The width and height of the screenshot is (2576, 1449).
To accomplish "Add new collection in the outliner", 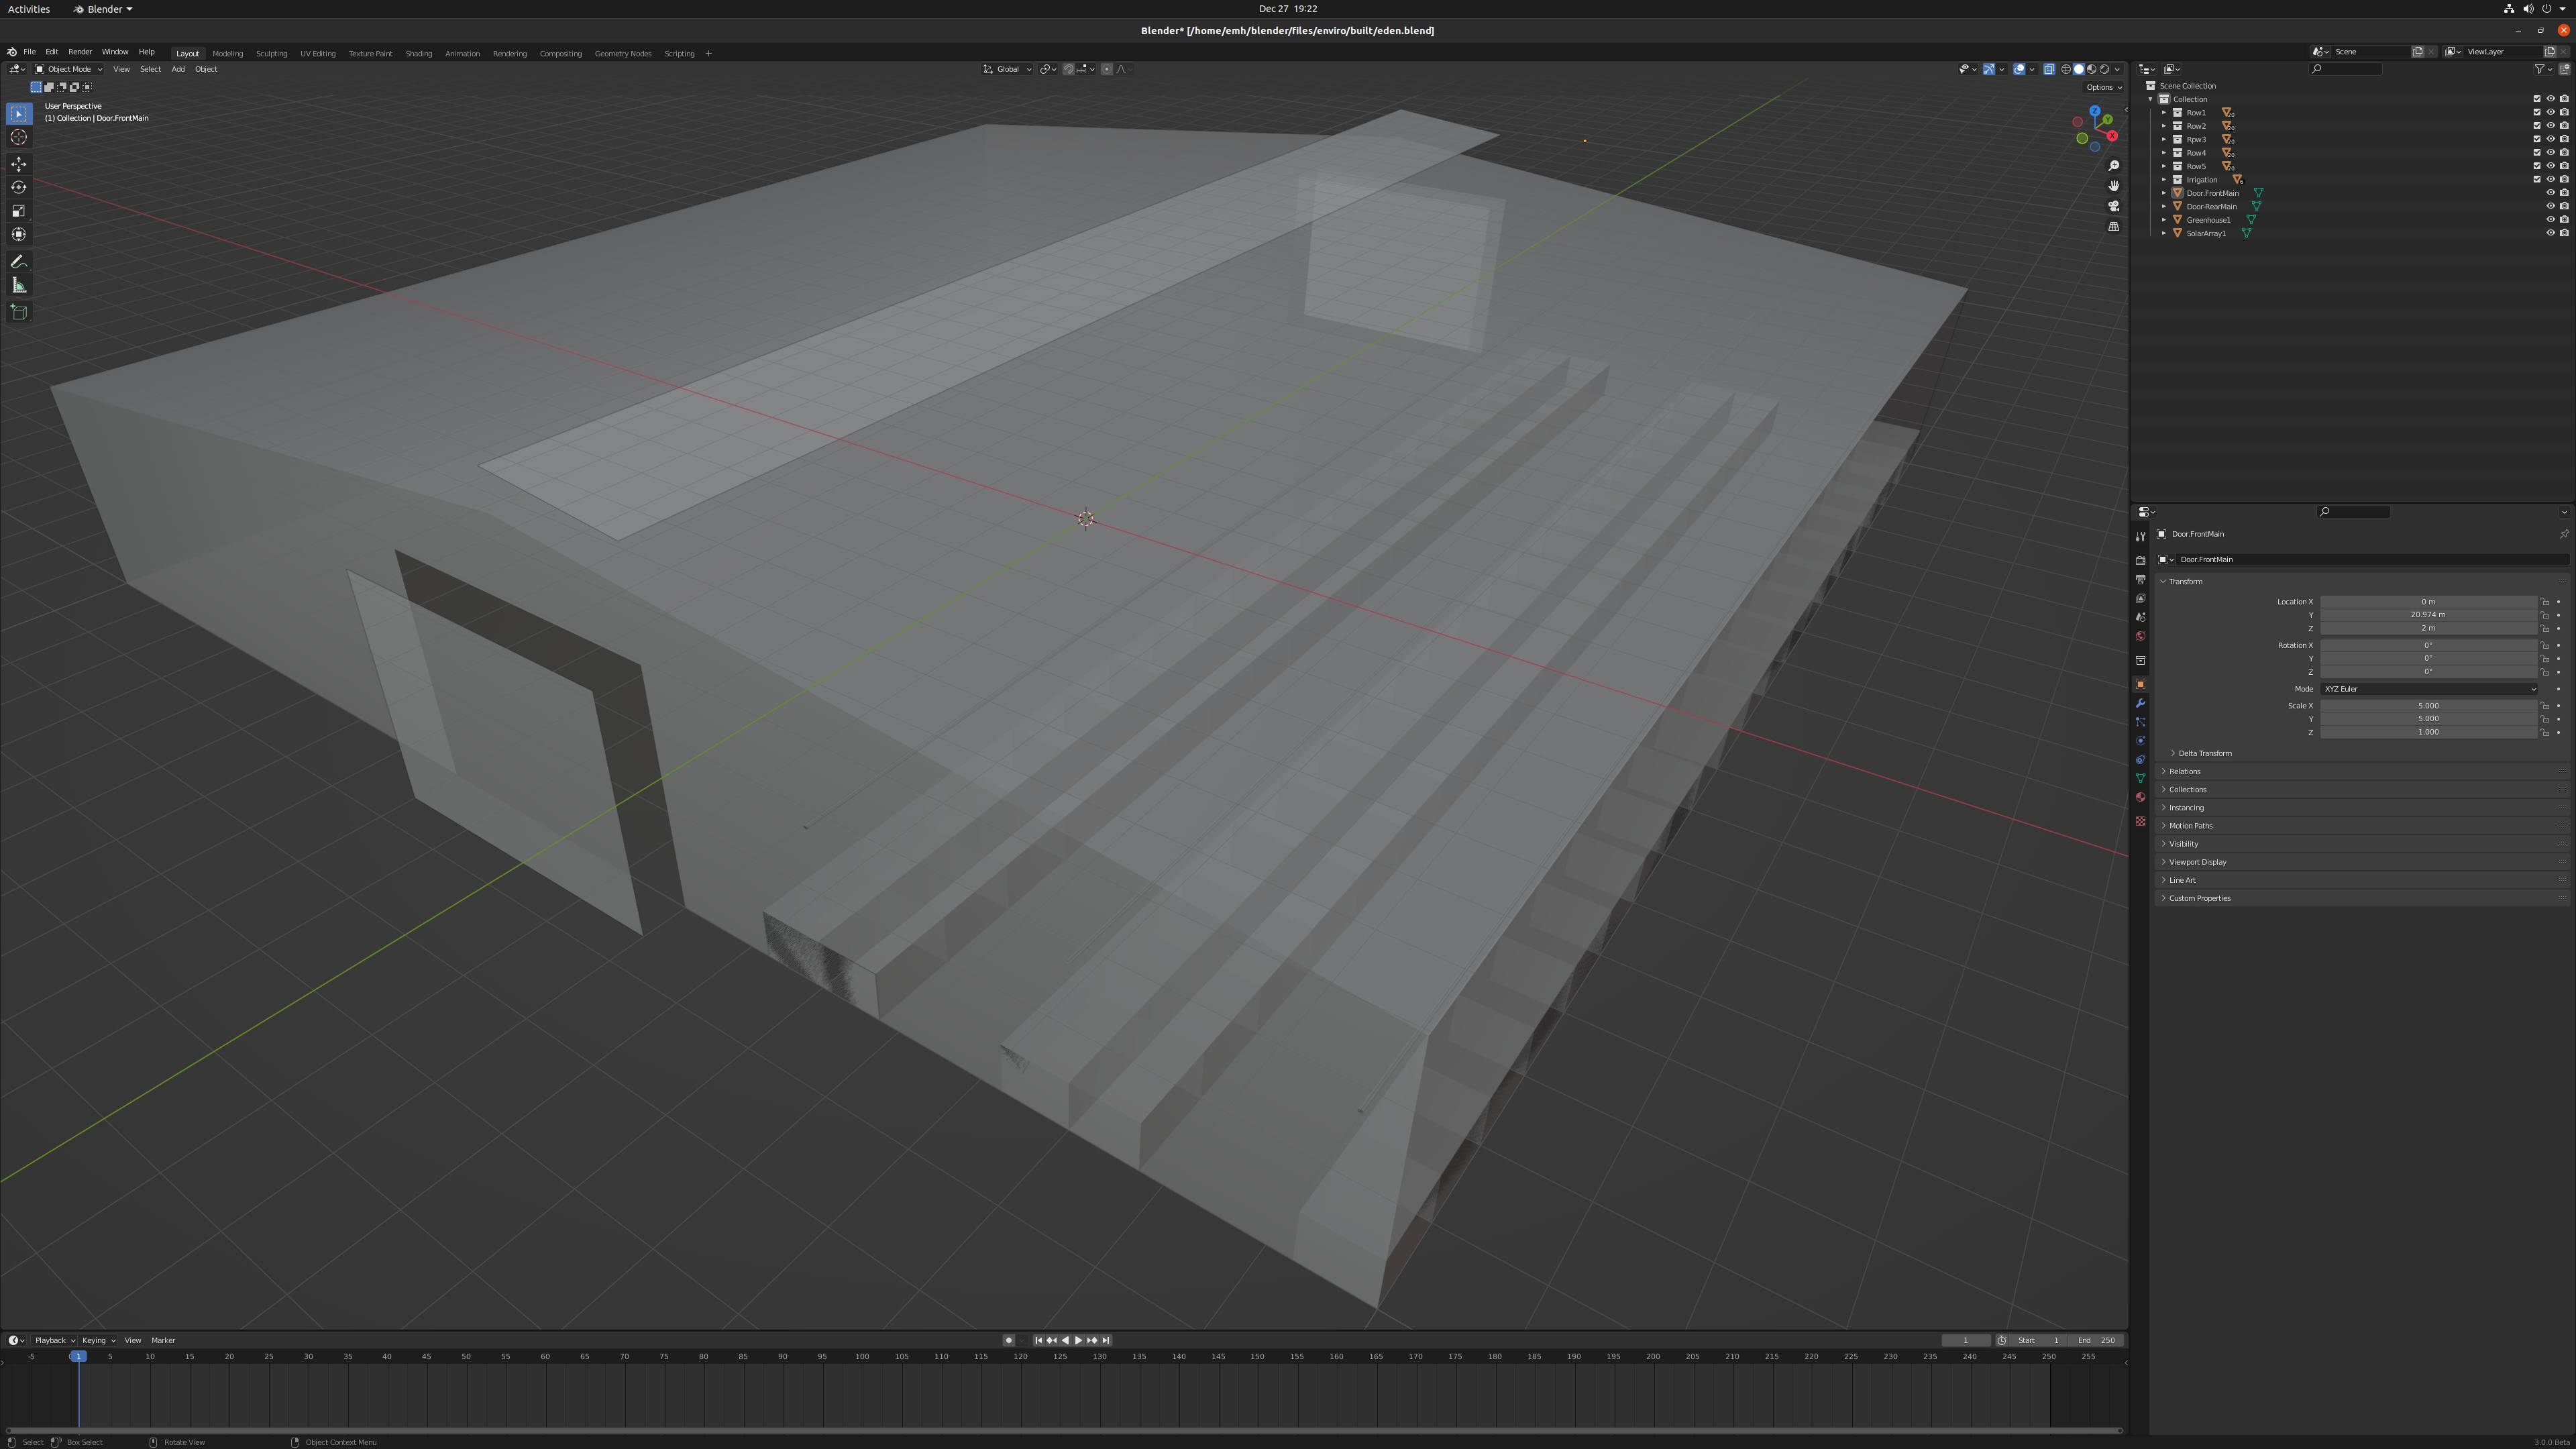I will click(x=2564, y=69).
